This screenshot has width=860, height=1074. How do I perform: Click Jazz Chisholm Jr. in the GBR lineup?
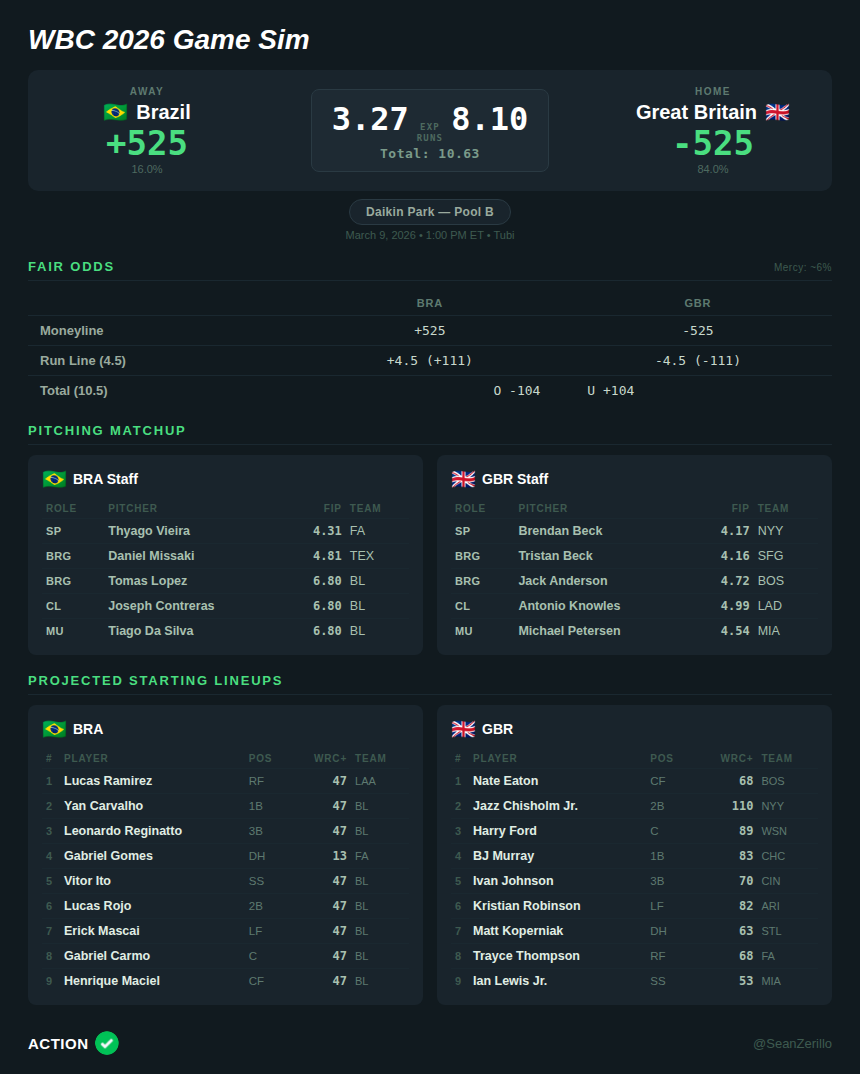click(x=525, y=806)
